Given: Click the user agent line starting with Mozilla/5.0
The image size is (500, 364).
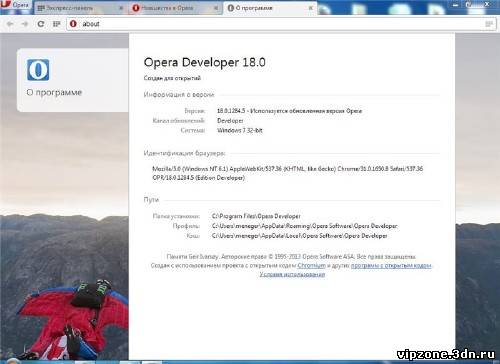Looking at the screenshot, I should tap(287, 169).
